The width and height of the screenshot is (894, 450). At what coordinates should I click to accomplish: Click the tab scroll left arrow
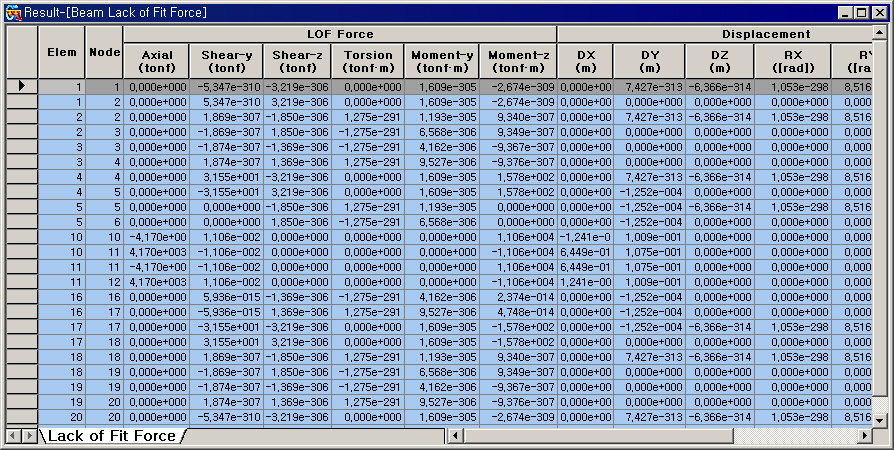click(13, 436)
